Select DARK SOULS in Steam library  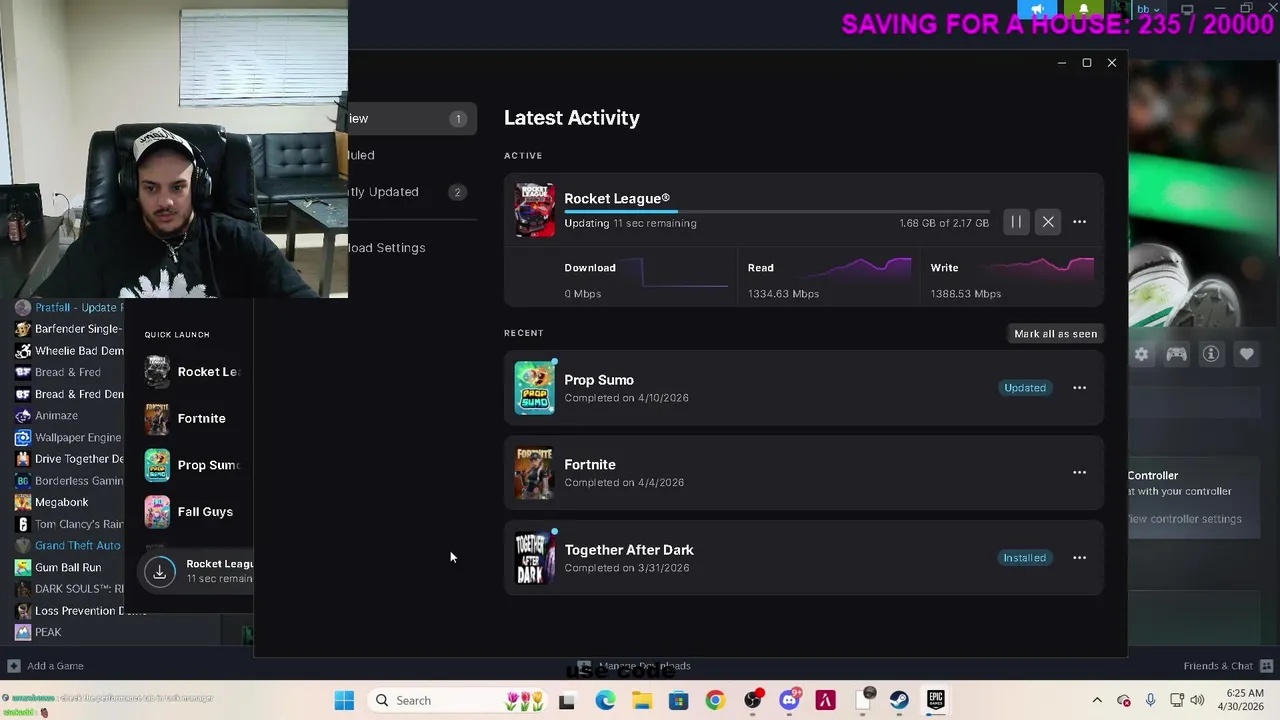[68, 589]
